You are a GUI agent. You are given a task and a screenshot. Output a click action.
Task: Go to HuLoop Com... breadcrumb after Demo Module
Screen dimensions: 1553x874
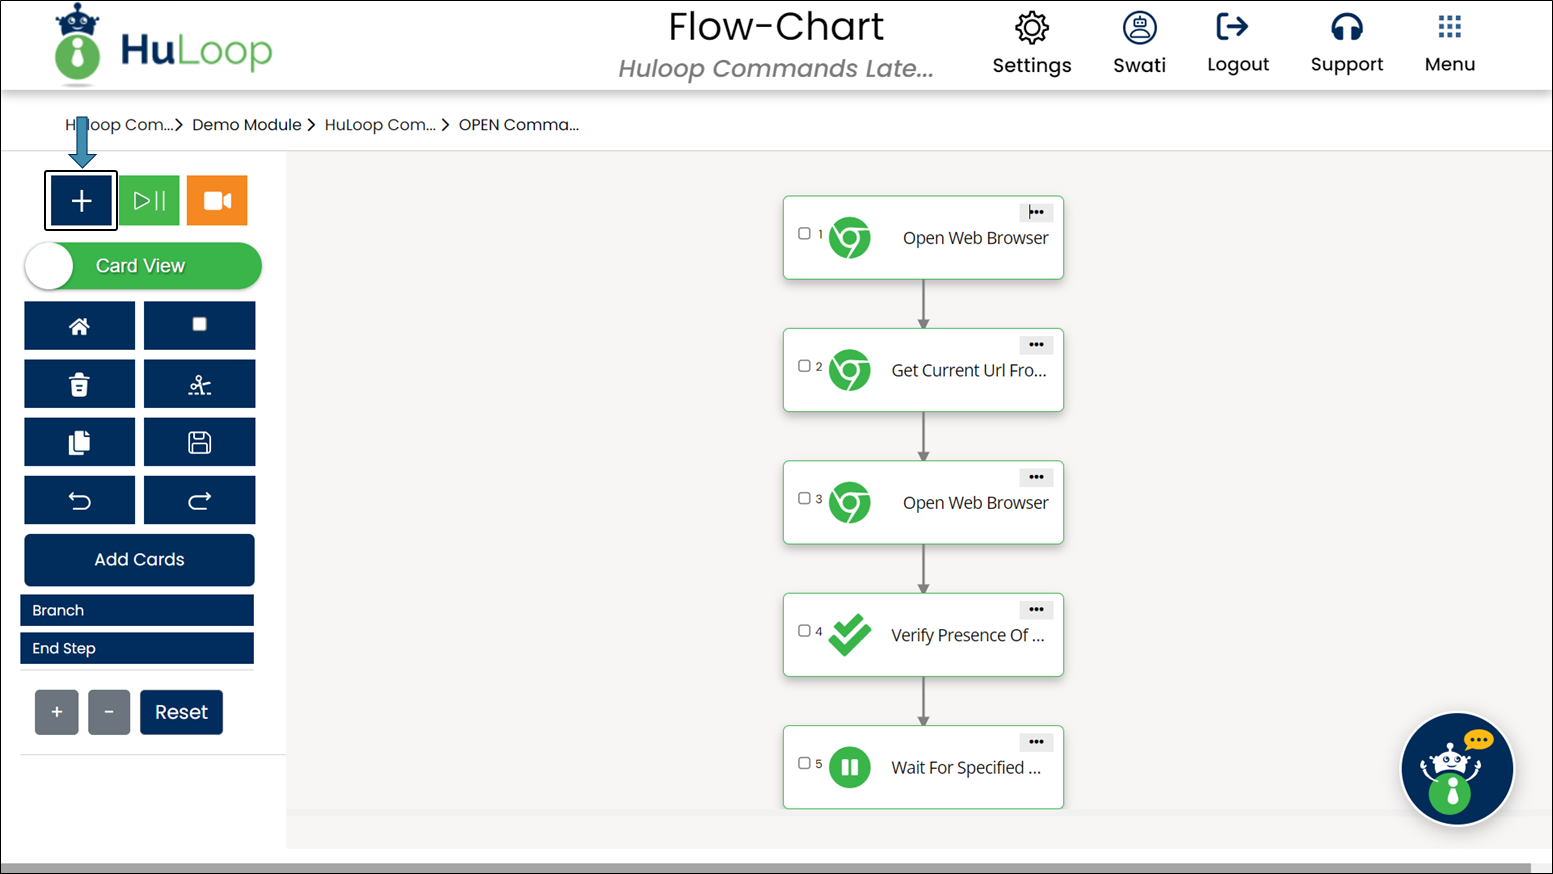pyautogui.click(x=380, y=125)
